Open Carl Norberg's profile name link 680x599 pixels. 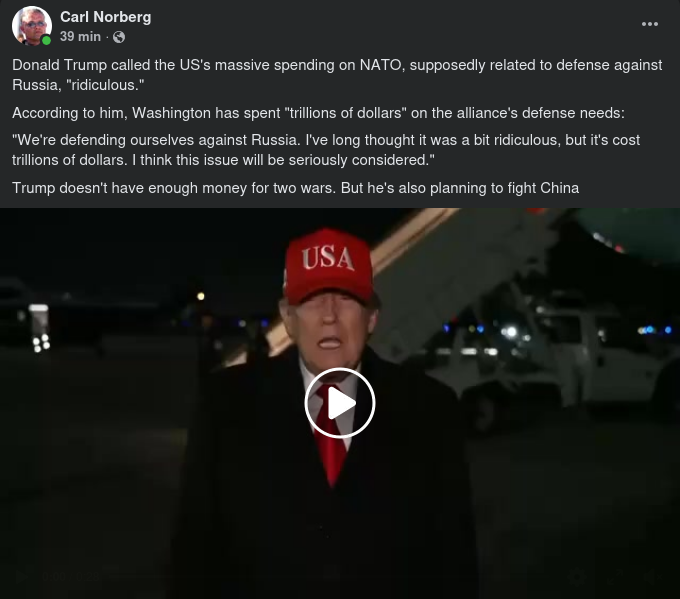pos(105,17)
